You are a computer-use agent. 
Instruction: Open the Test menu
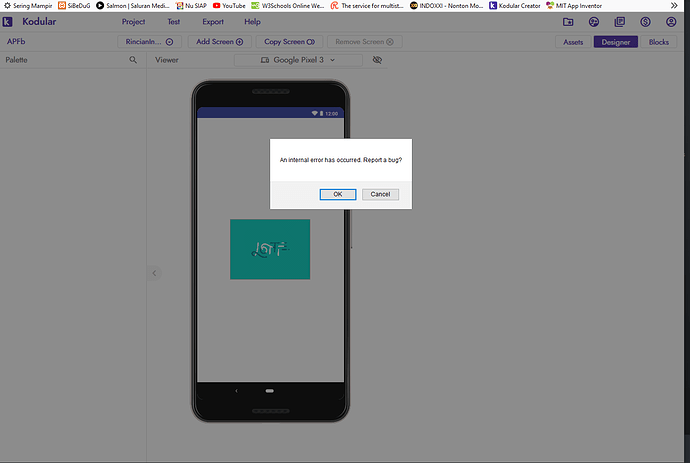coord(173,22)
